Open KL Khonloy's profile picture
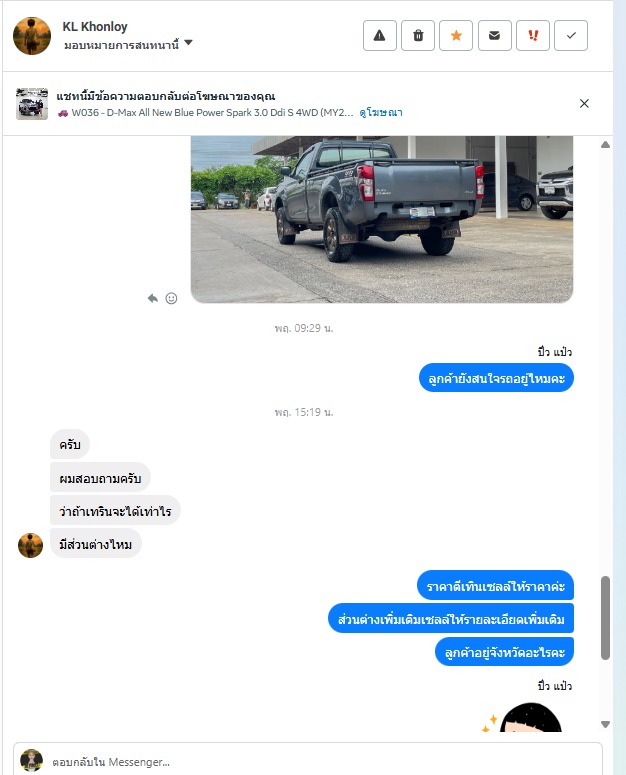626x775 pixels. [x=32, y=36]
